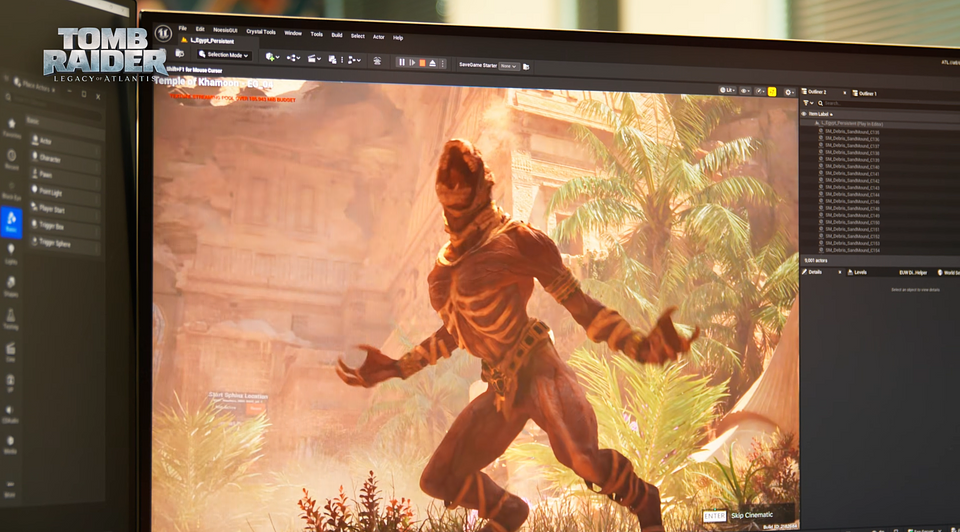This screenshot has width=960, height=532.
Task: Open the NoesisGUI menu
Action: (x=225, y=30)
